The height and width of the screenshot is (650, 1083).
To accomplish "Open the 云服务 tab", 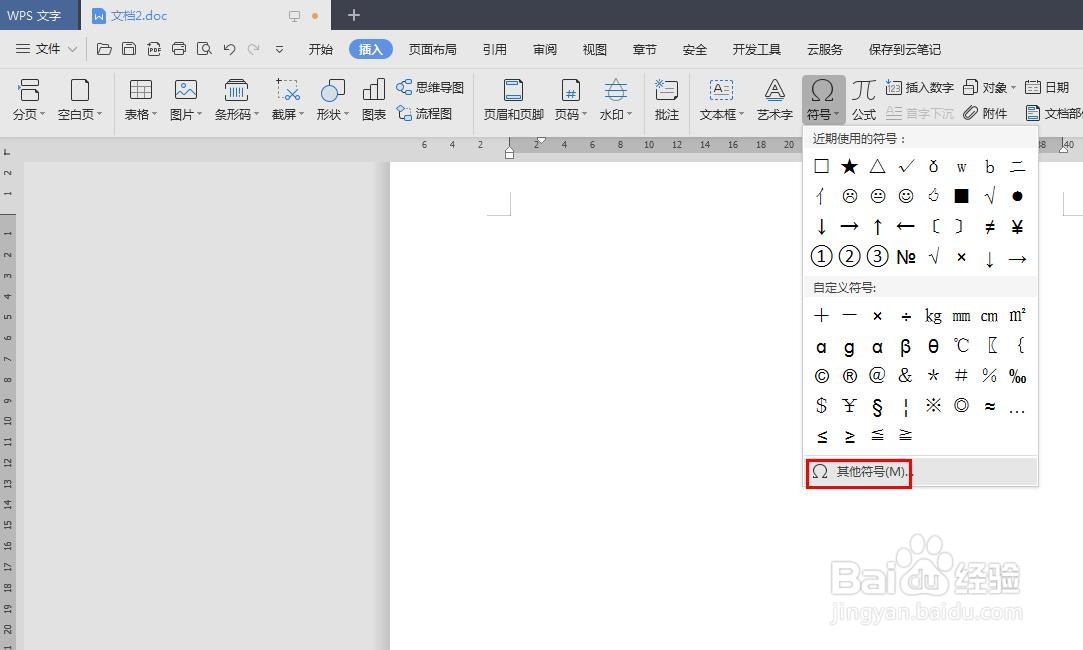I will tap(825, 49).
